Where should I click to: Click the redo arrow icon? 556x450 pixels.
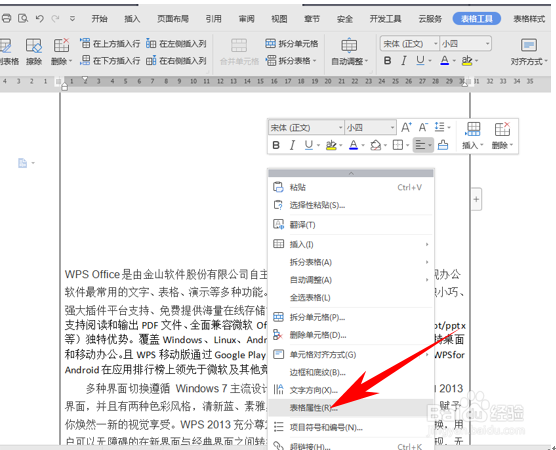[55, 18]
